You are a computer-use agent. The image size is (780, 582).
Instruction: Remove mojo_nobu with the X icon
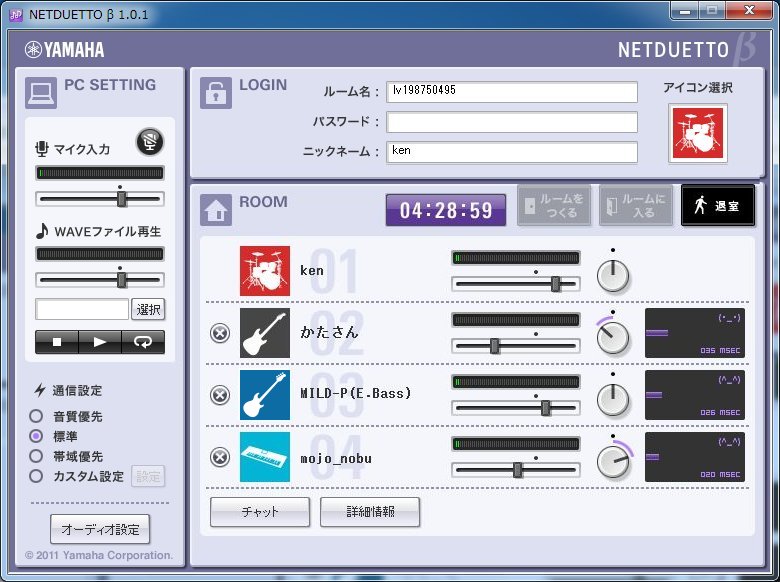(220, 457)
